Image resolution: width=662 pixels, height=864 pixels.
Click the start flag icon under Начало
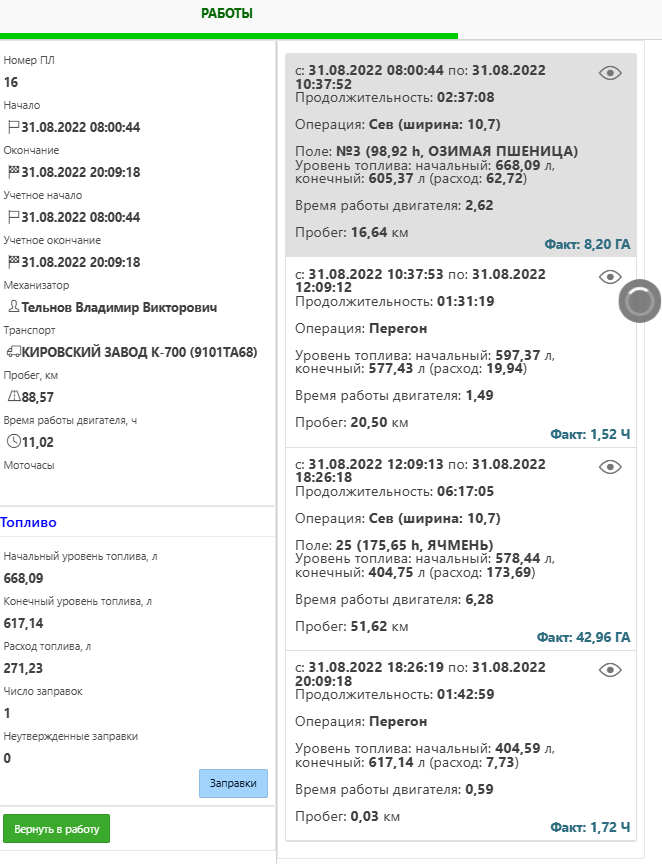tap(13, 127)
